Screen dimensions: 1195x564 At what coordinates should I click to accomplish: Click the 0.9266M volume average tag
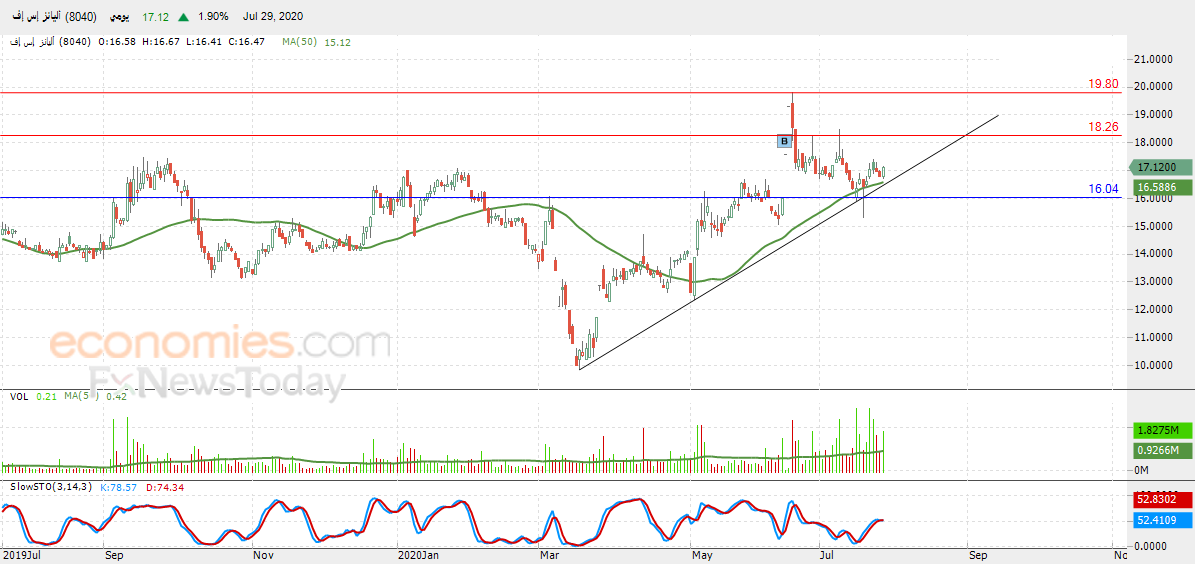coord(1161,451)
